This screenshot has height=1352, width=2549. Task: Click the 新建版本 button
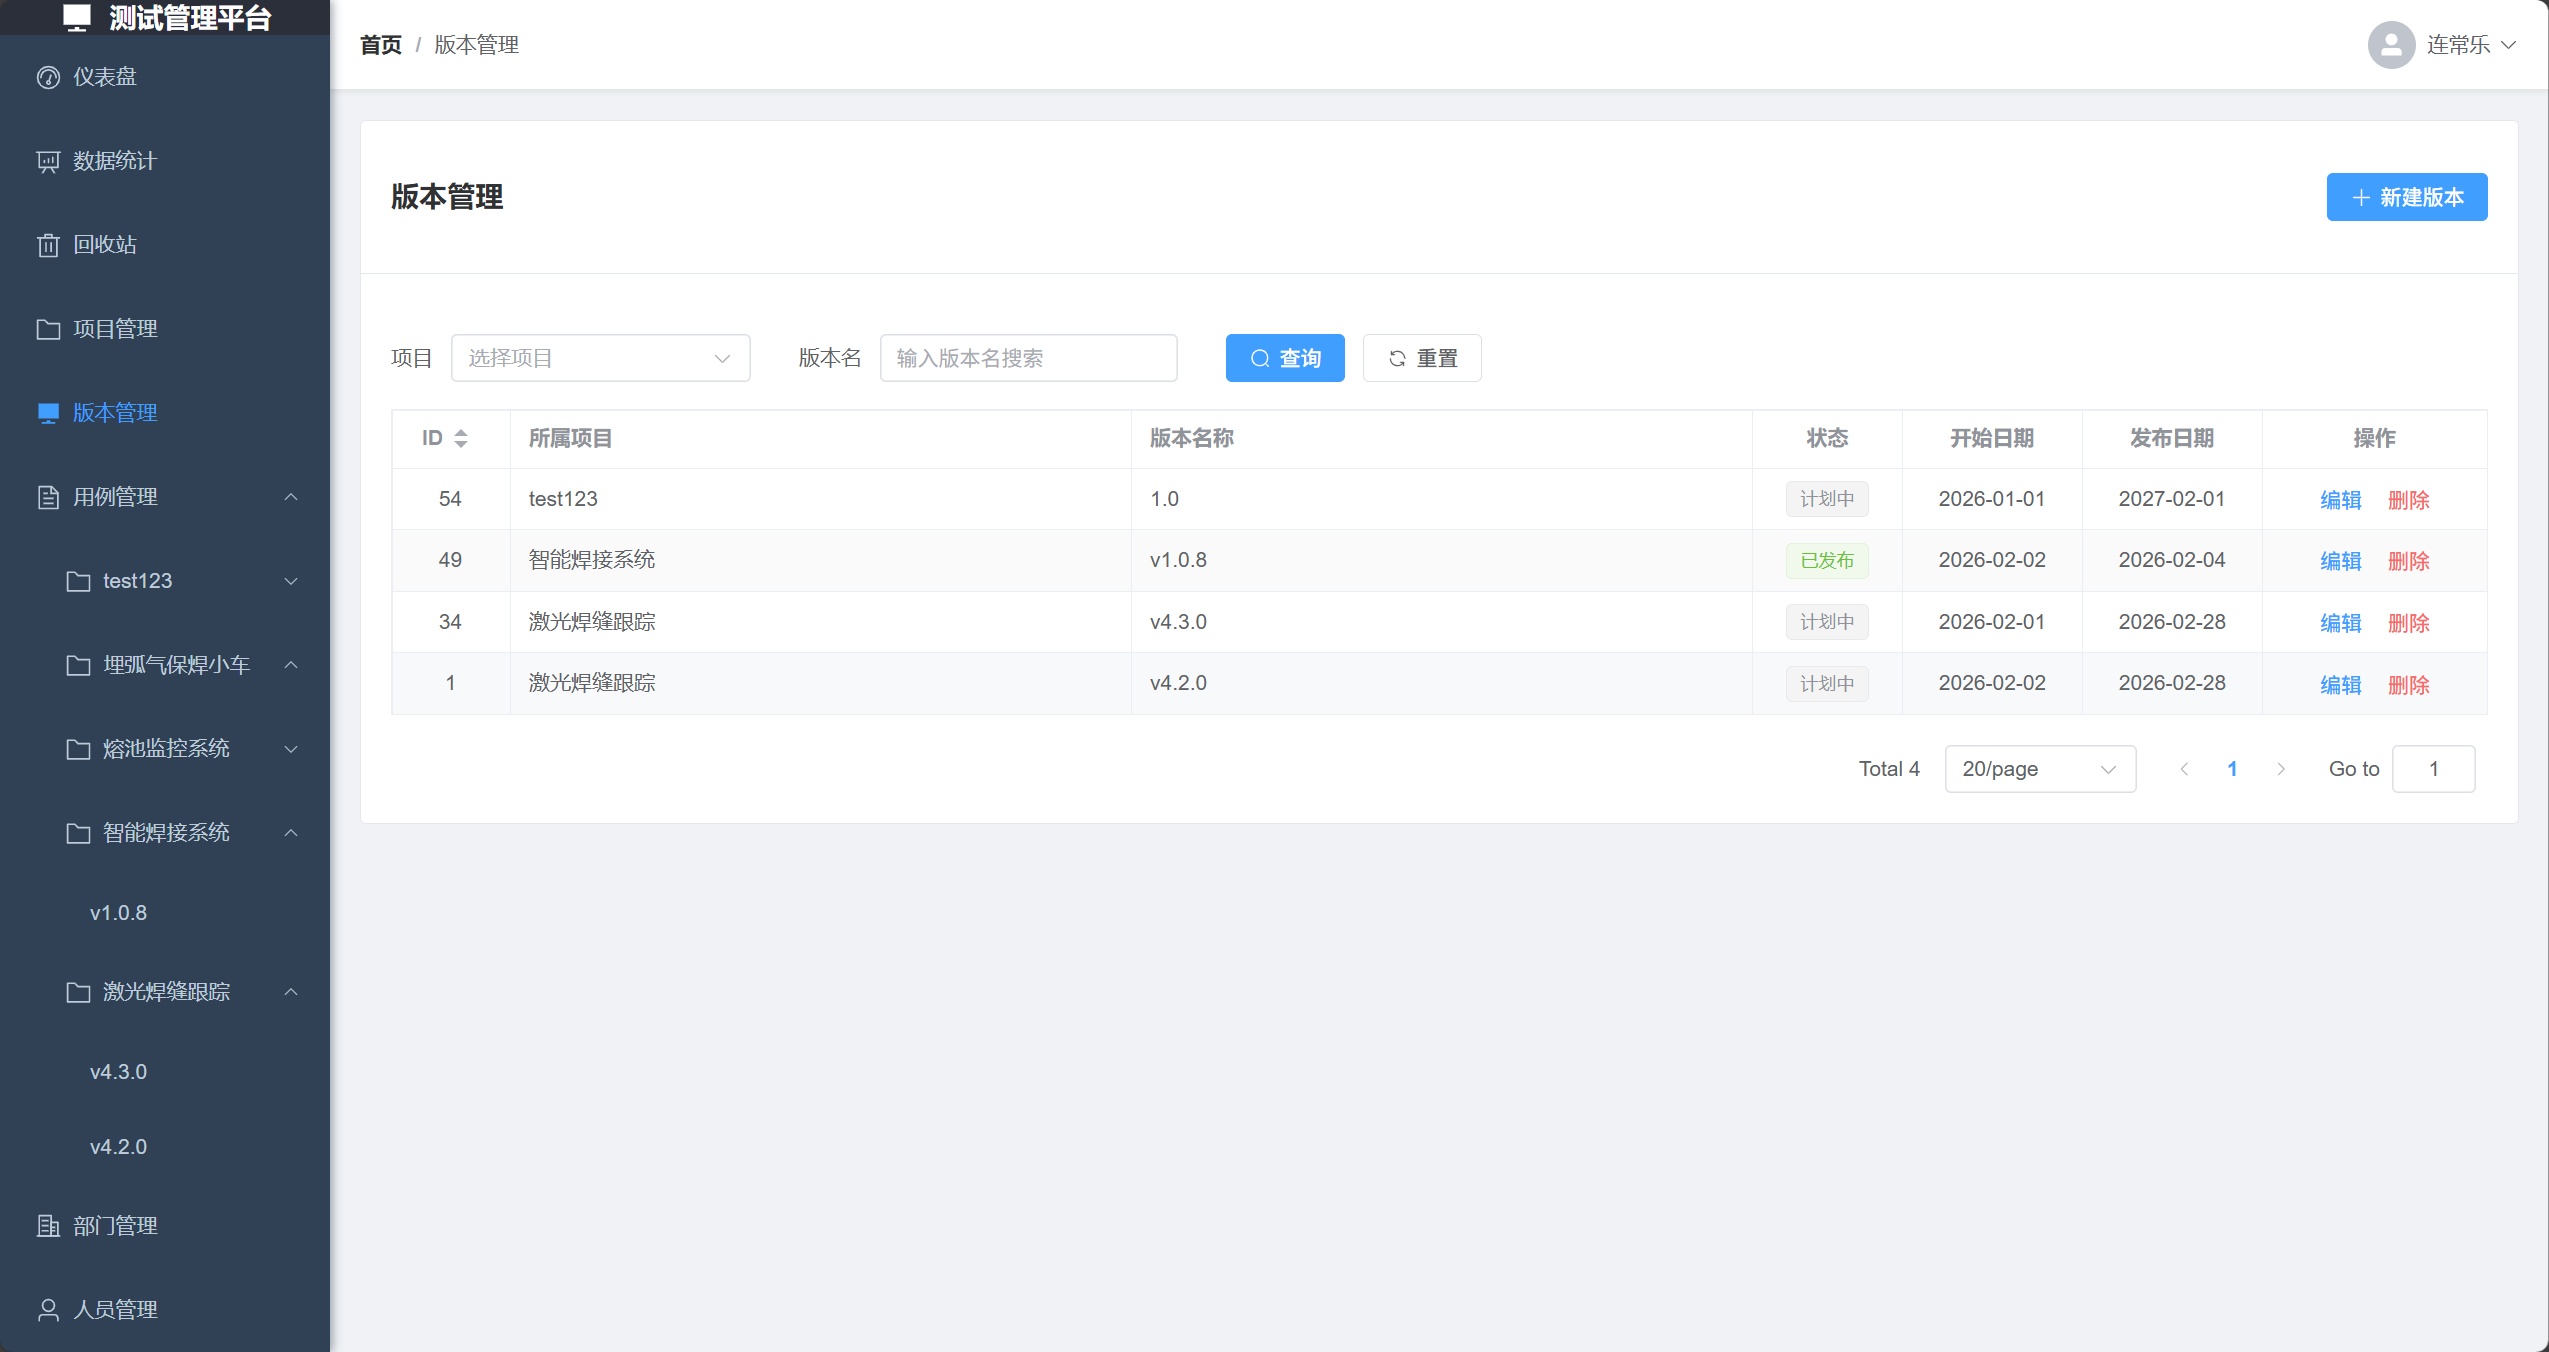tap(2406, 197)
